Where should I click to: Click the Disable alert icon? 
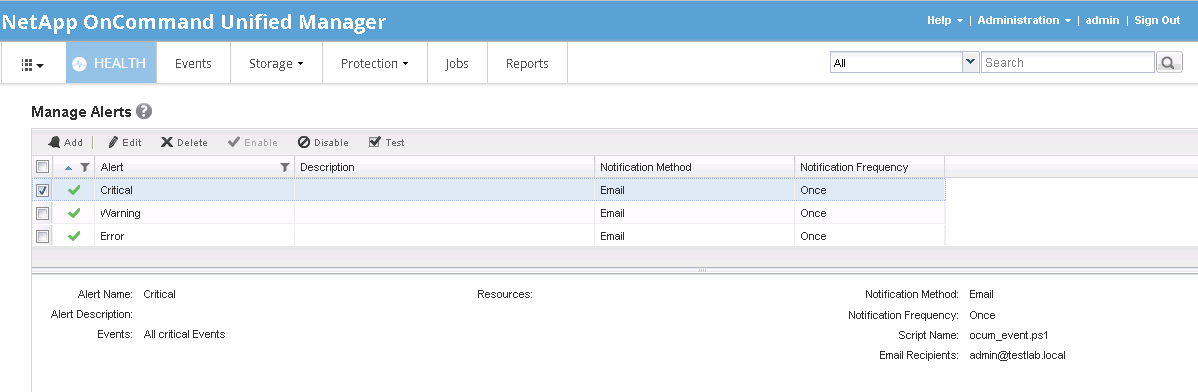point(303,142)
